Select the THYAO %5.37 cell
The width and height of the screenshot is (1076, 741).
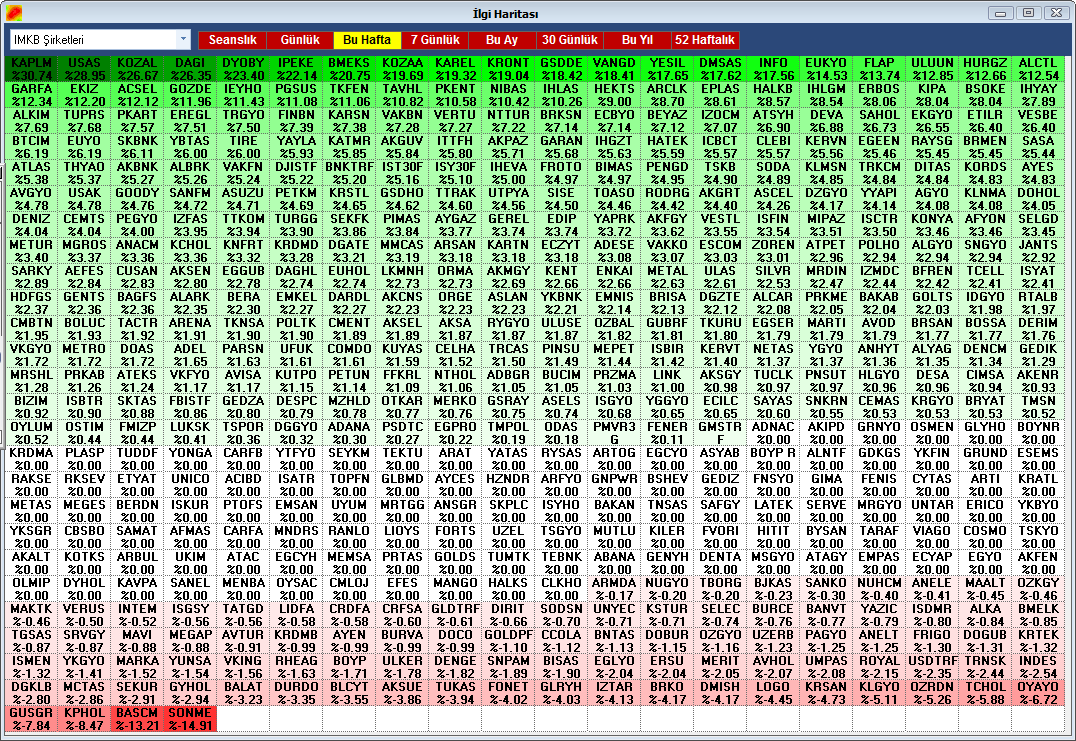(x=84, y=173)
